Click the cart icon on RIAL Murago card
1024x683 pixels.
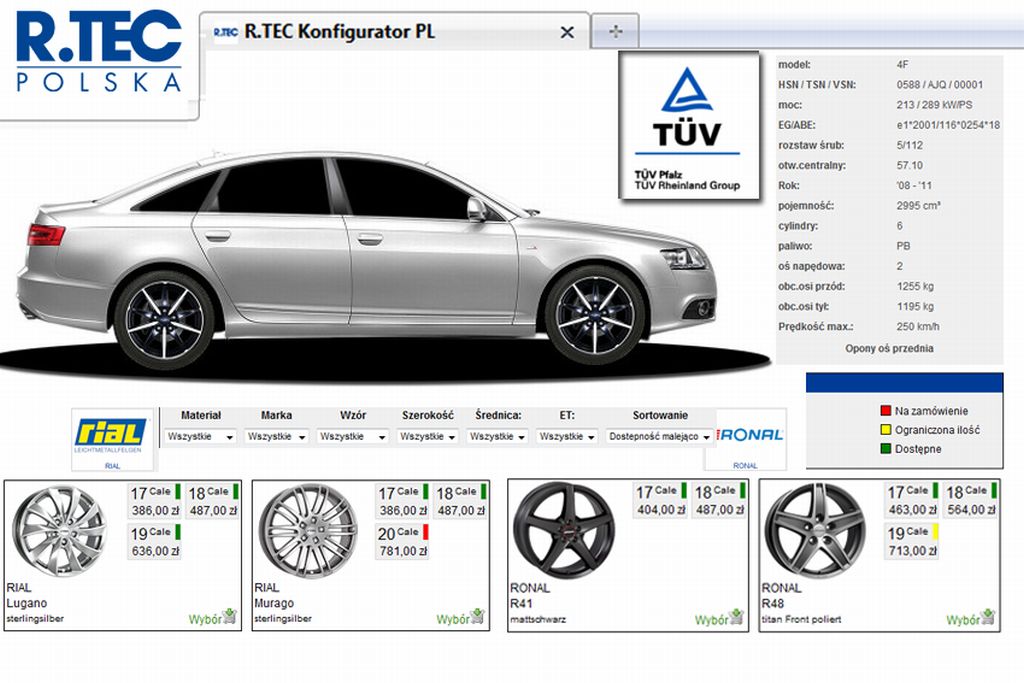click(477, 616)
